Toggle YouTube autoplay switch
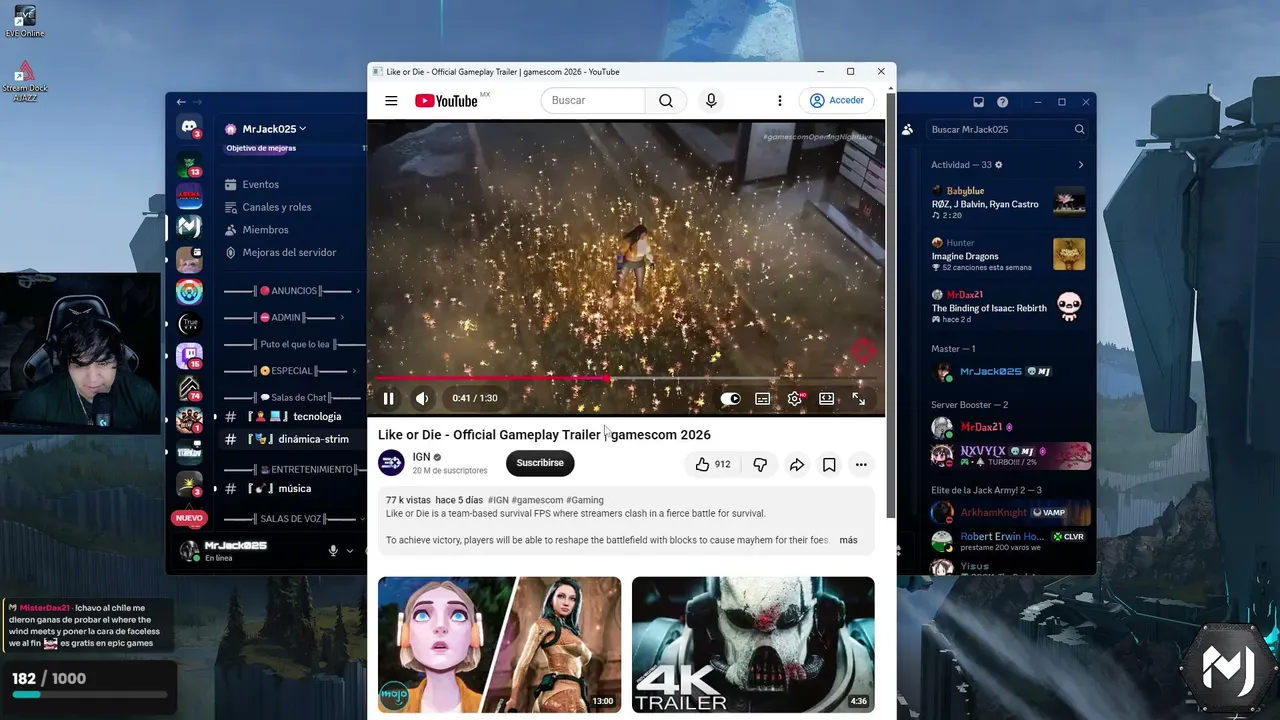1280x720 pixels. 731,398
